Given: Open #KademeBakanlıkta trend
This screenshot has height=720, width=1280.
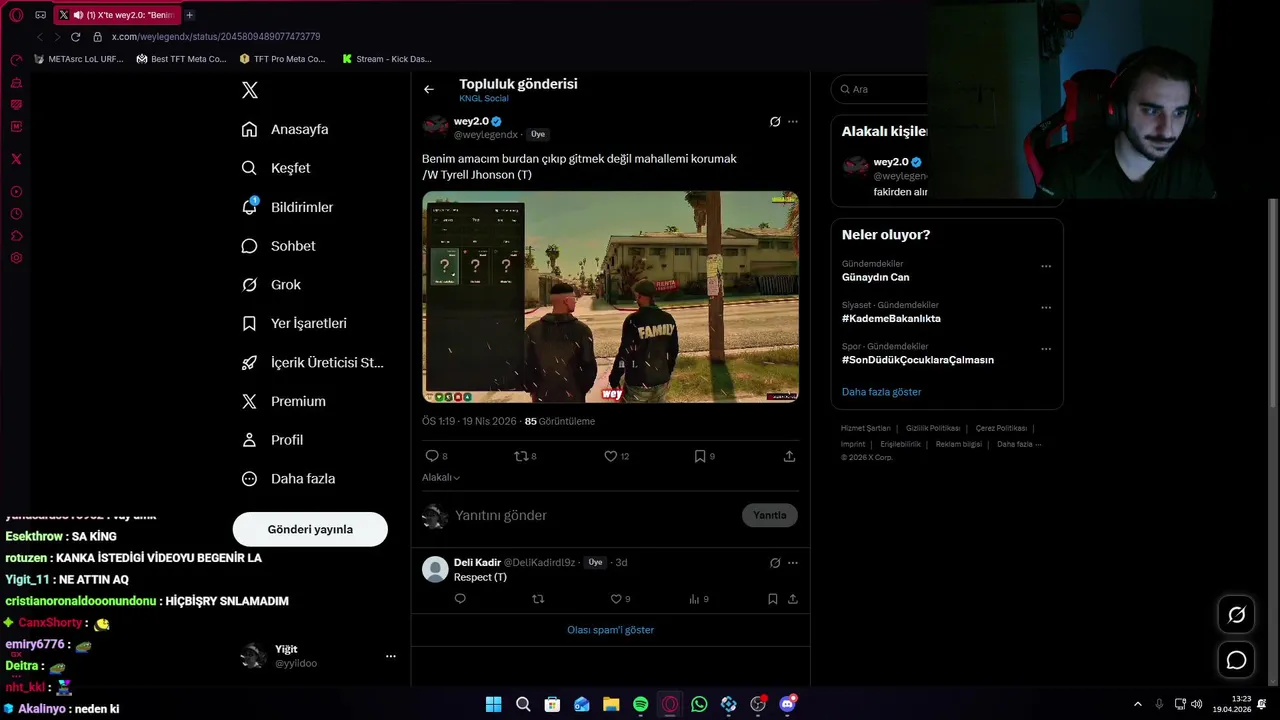Looking at the screenshot, I should click(x=891, y=318).
